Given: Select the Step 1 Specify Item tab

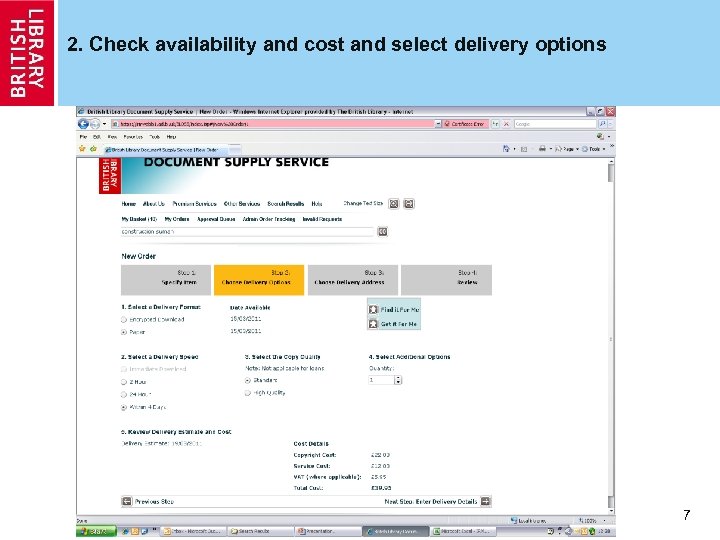Looking at the screenshot, I should click(x=166, y=280).
